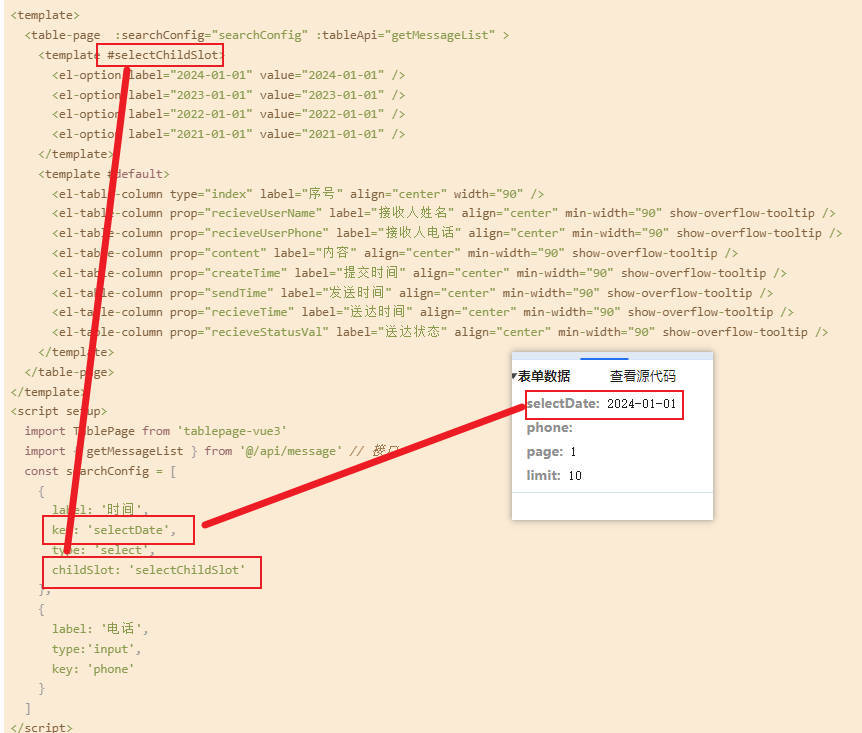Click the recieveTime column line

[x=423, y=312]
